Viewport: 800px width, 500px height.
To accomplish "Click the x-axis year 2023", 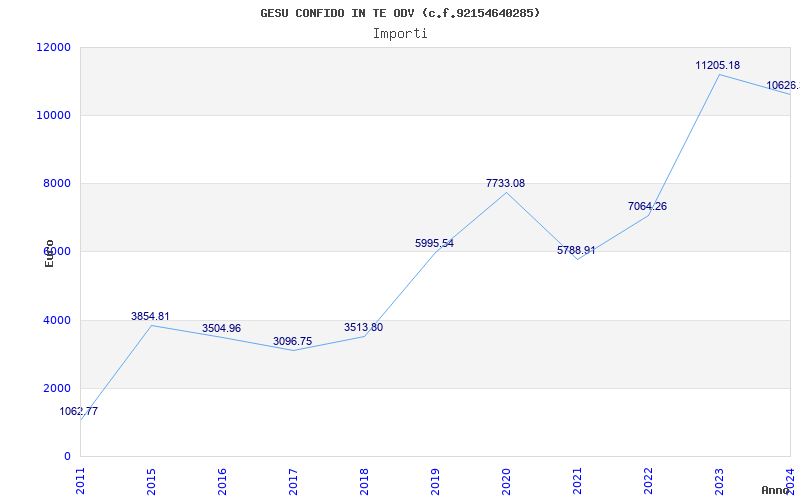I will pyautogui.click(x=719, y=481).
